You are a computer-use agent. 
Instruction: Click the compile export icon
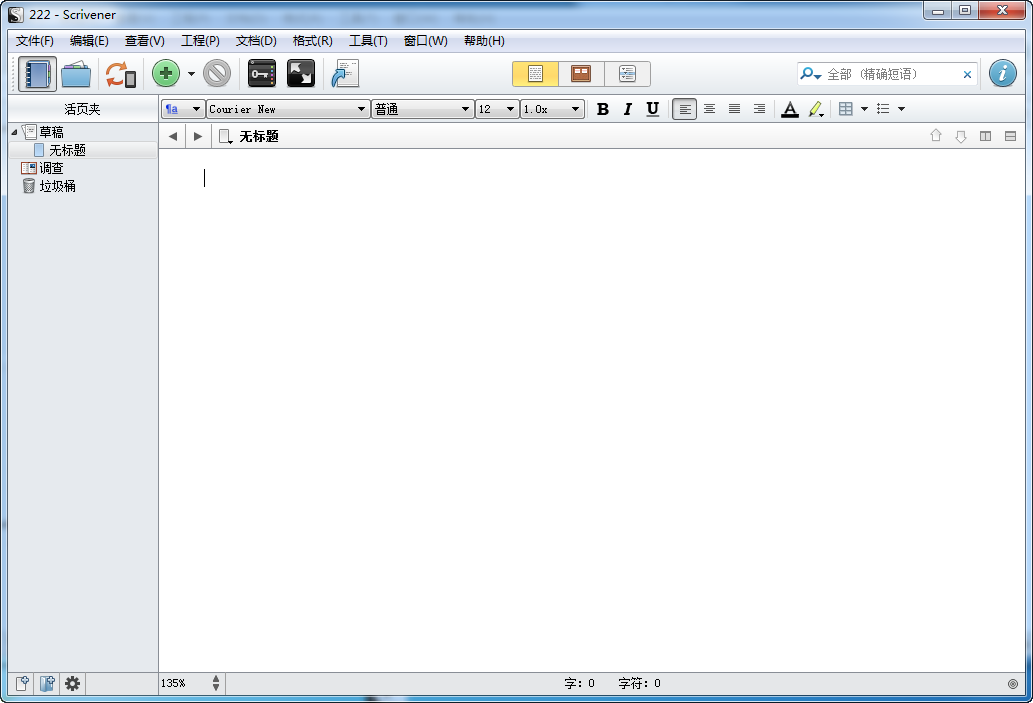point(345,74)
